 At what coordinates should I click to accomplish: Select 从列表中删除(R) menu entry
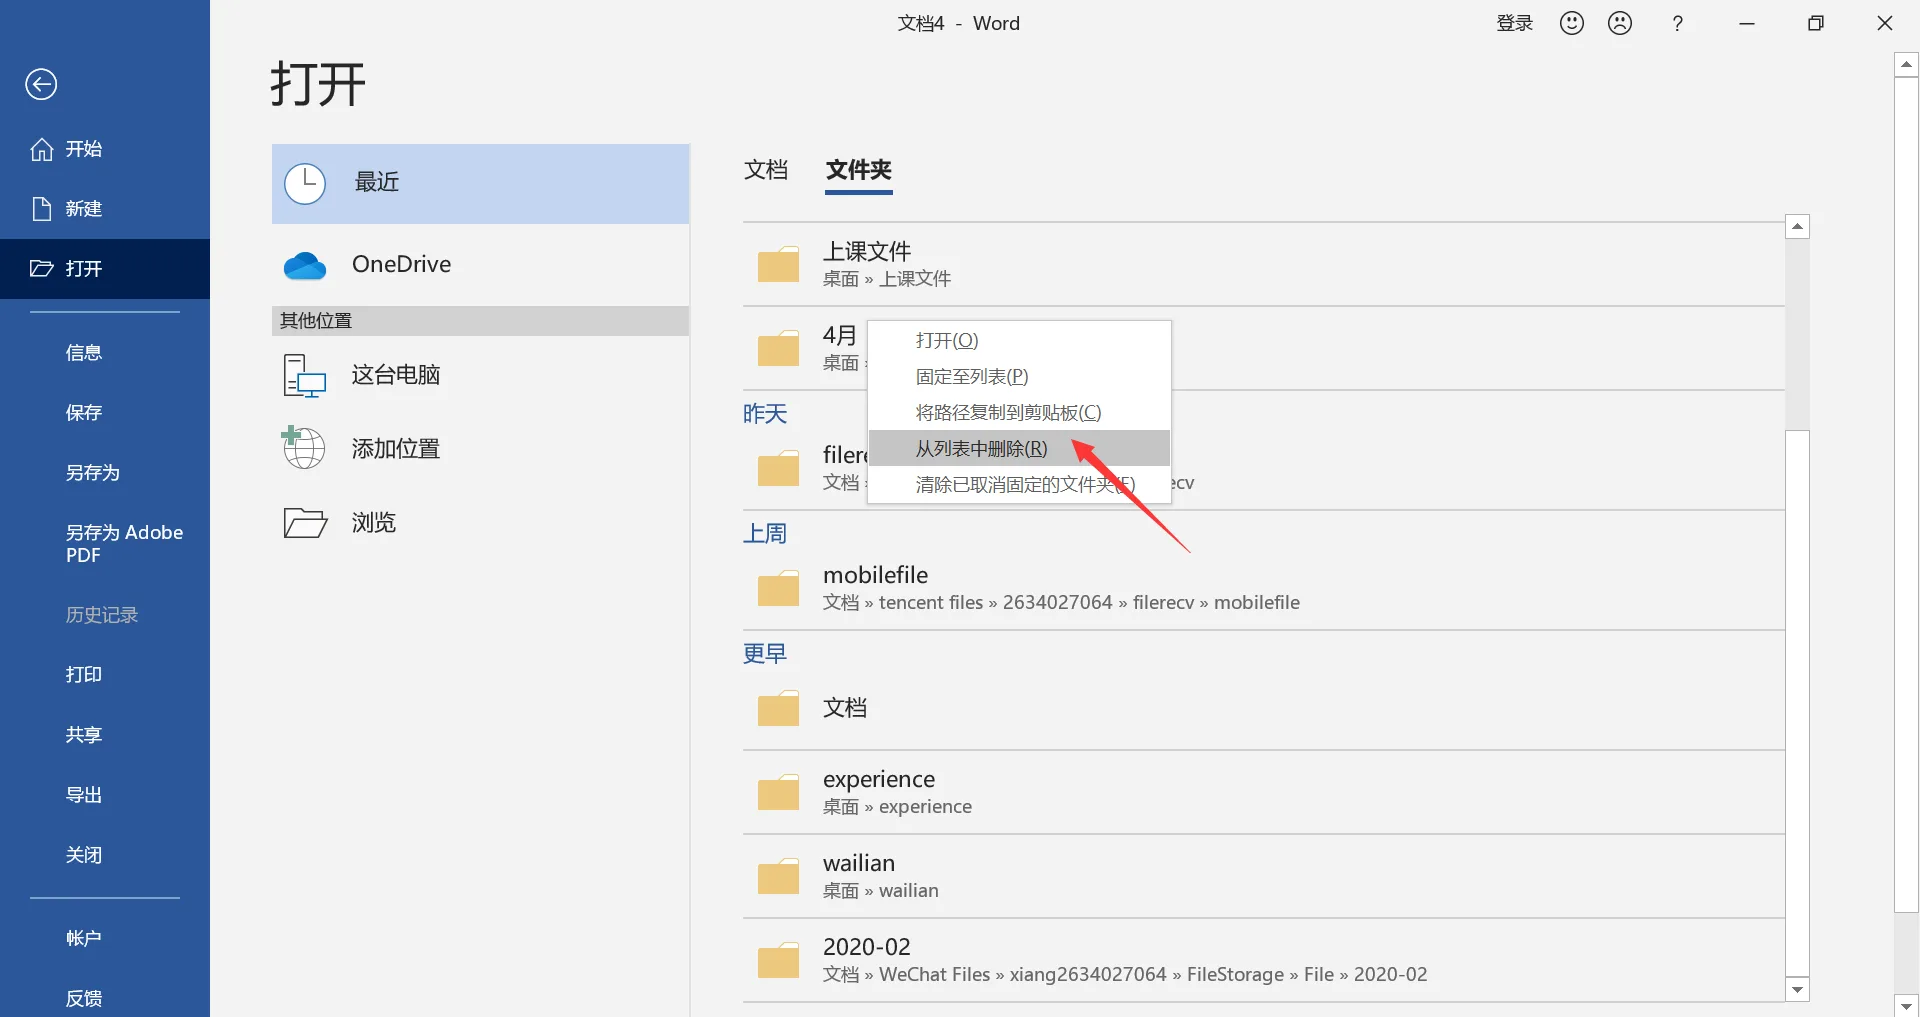pyautogui.click(x=1019, y=448)
